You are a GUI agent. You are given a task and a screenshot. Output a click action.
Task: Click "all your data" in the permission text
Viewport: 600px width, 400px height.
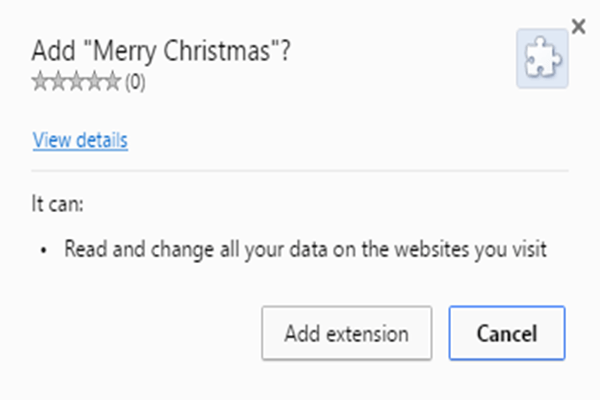tap(249, 250)
